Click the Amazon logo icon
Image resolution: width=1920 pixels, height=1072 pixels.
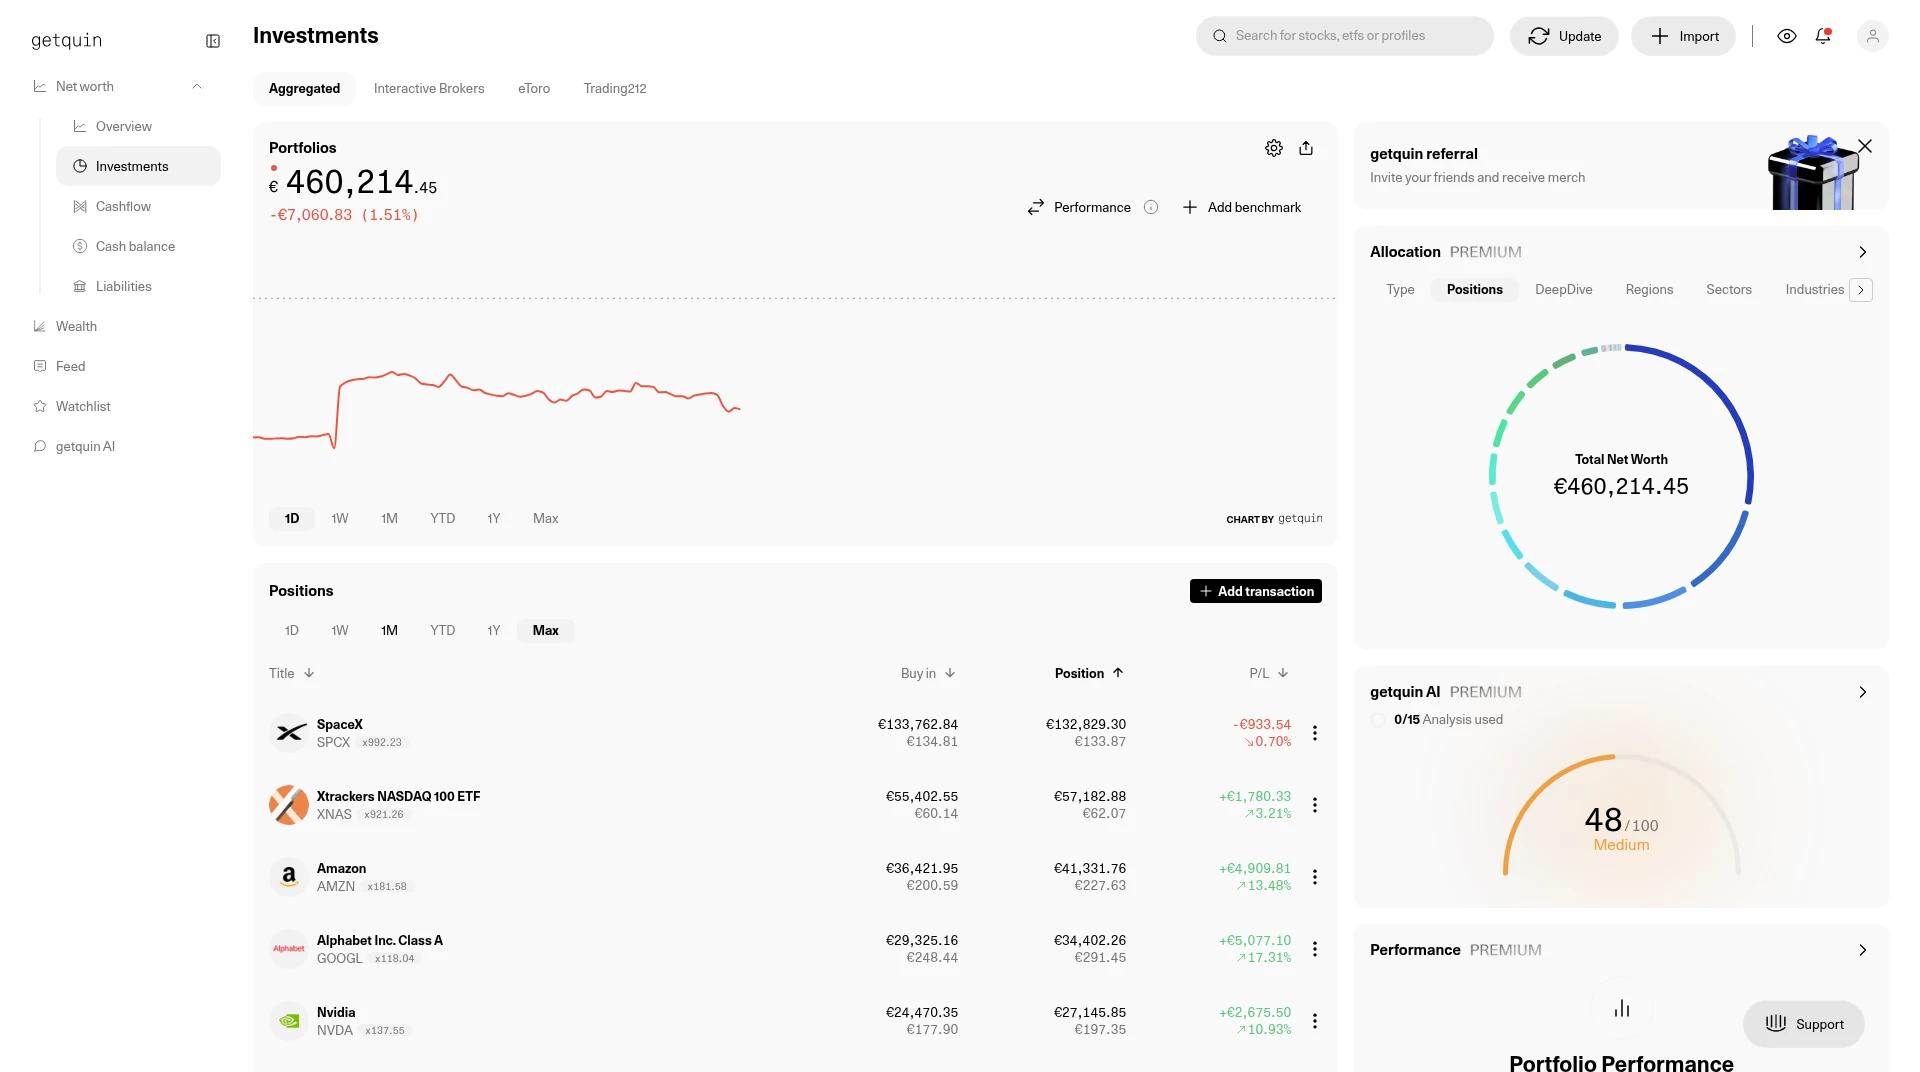pos(289,877)
